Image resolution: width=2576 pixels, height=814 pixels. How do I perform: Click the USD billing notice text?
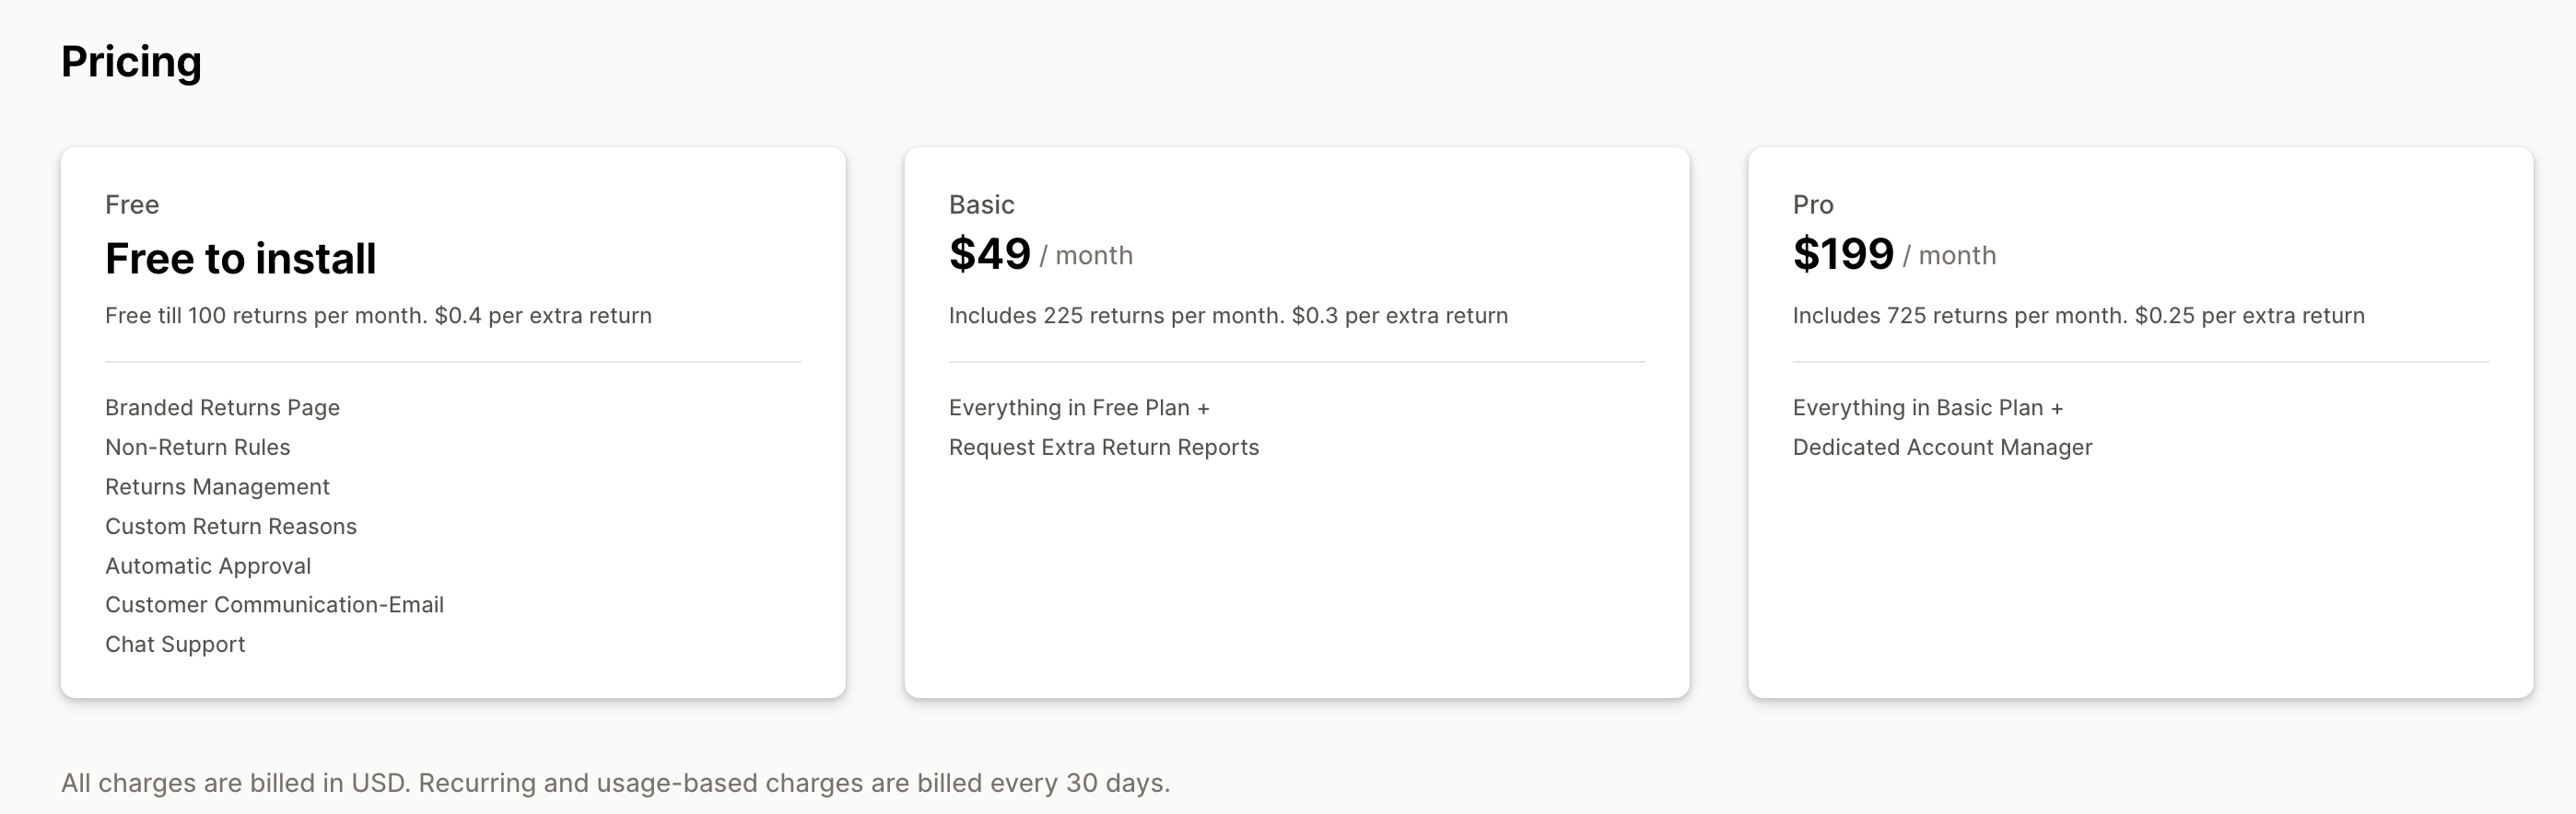pyautogui.click(x=616, y=783)
